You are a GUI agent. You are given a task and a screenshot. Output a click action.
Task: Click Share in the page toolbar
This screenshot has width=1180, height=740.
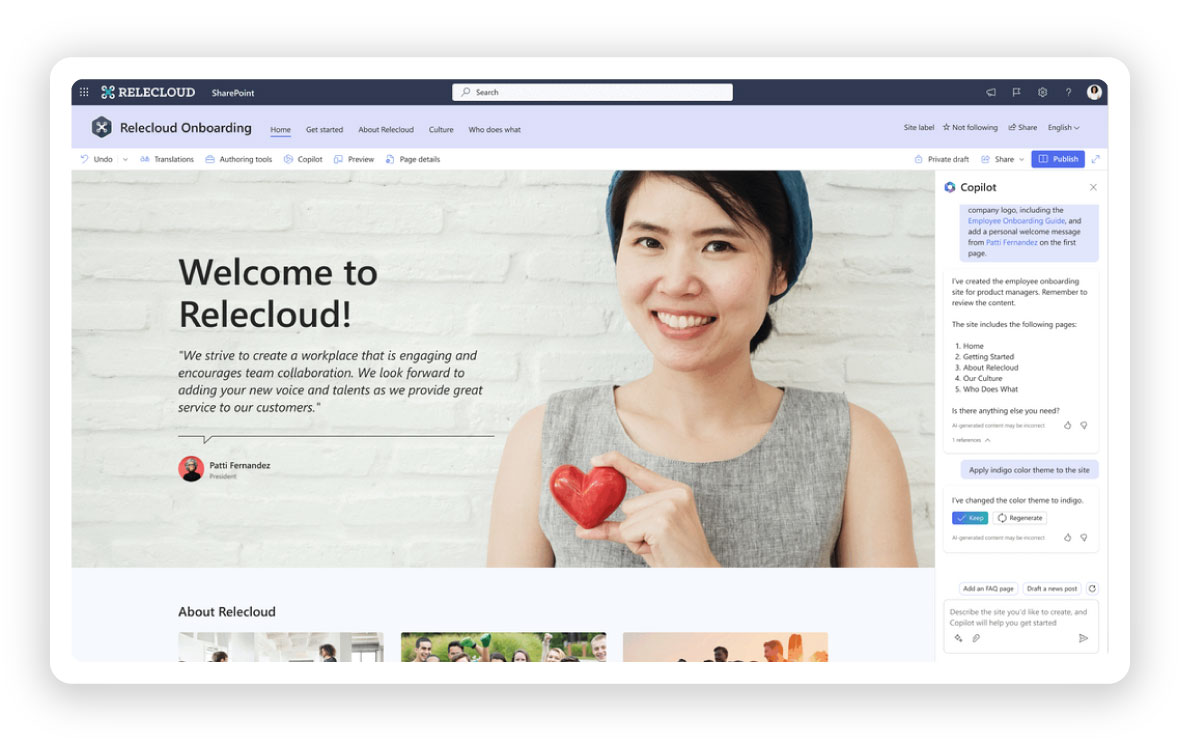tap(998, 159)
